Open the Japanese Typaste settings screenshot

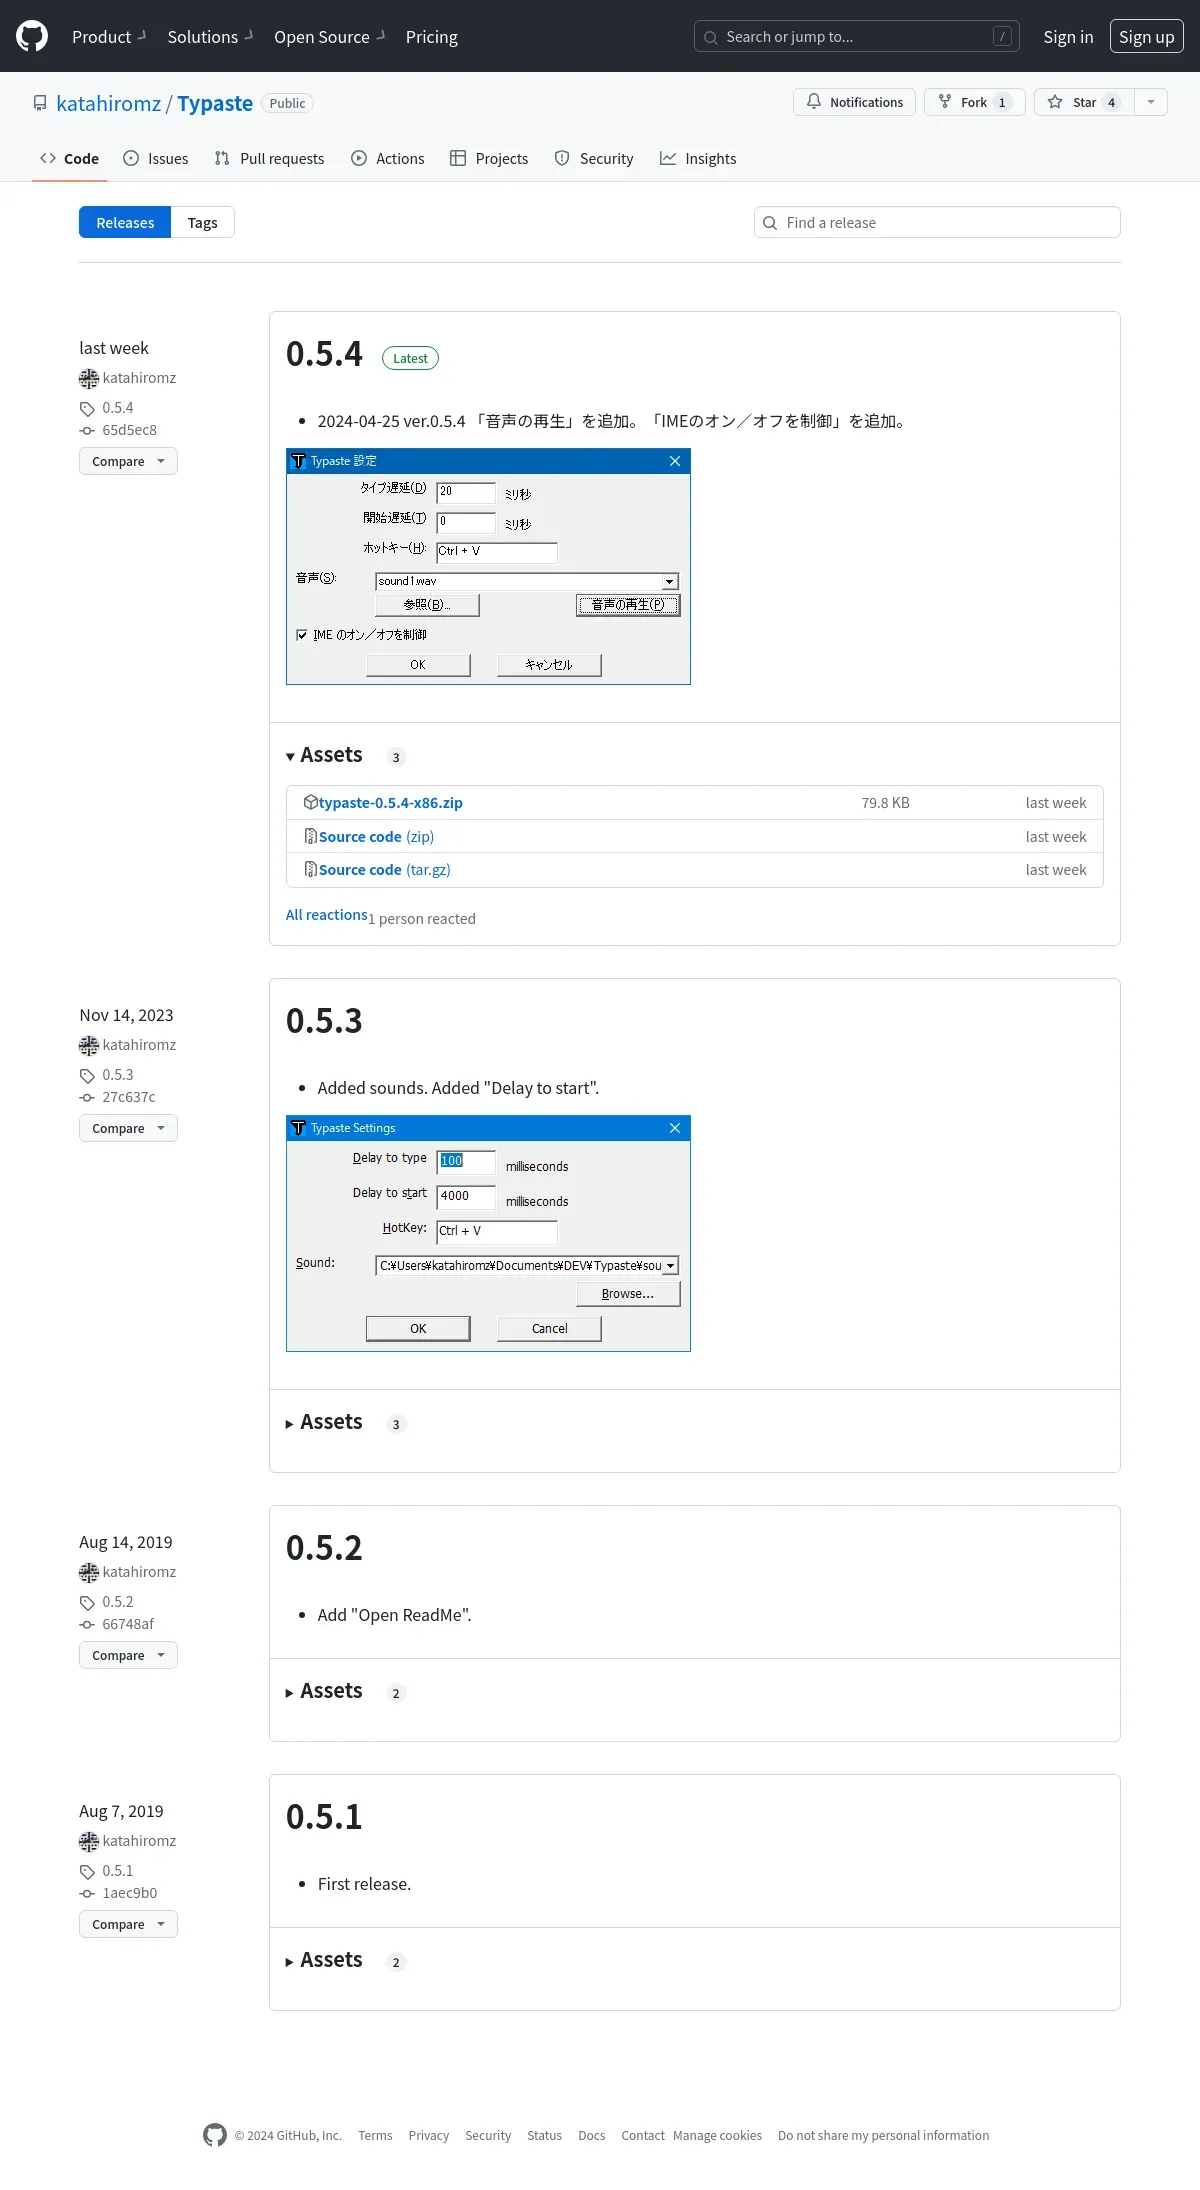(x=488, y=566)
